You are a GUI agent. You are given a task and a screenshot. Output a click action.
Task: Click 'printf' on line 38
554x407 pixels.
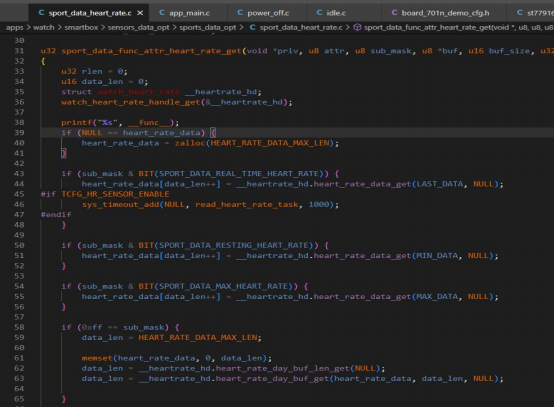coord(77,123)
